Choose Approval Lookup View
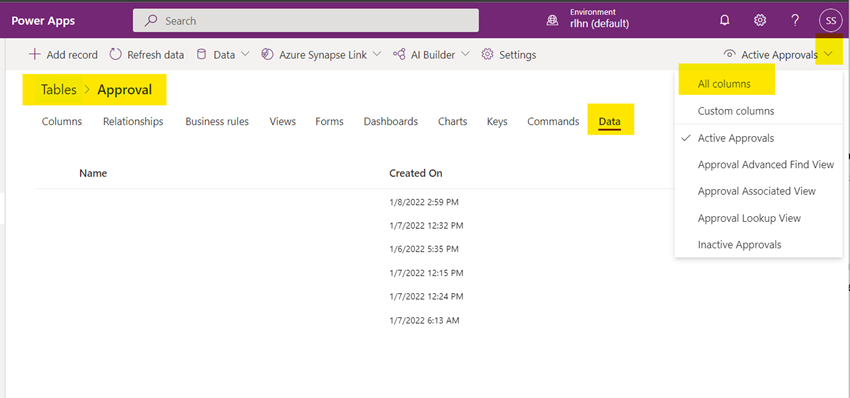850x398 pixels. pos(749,218)
